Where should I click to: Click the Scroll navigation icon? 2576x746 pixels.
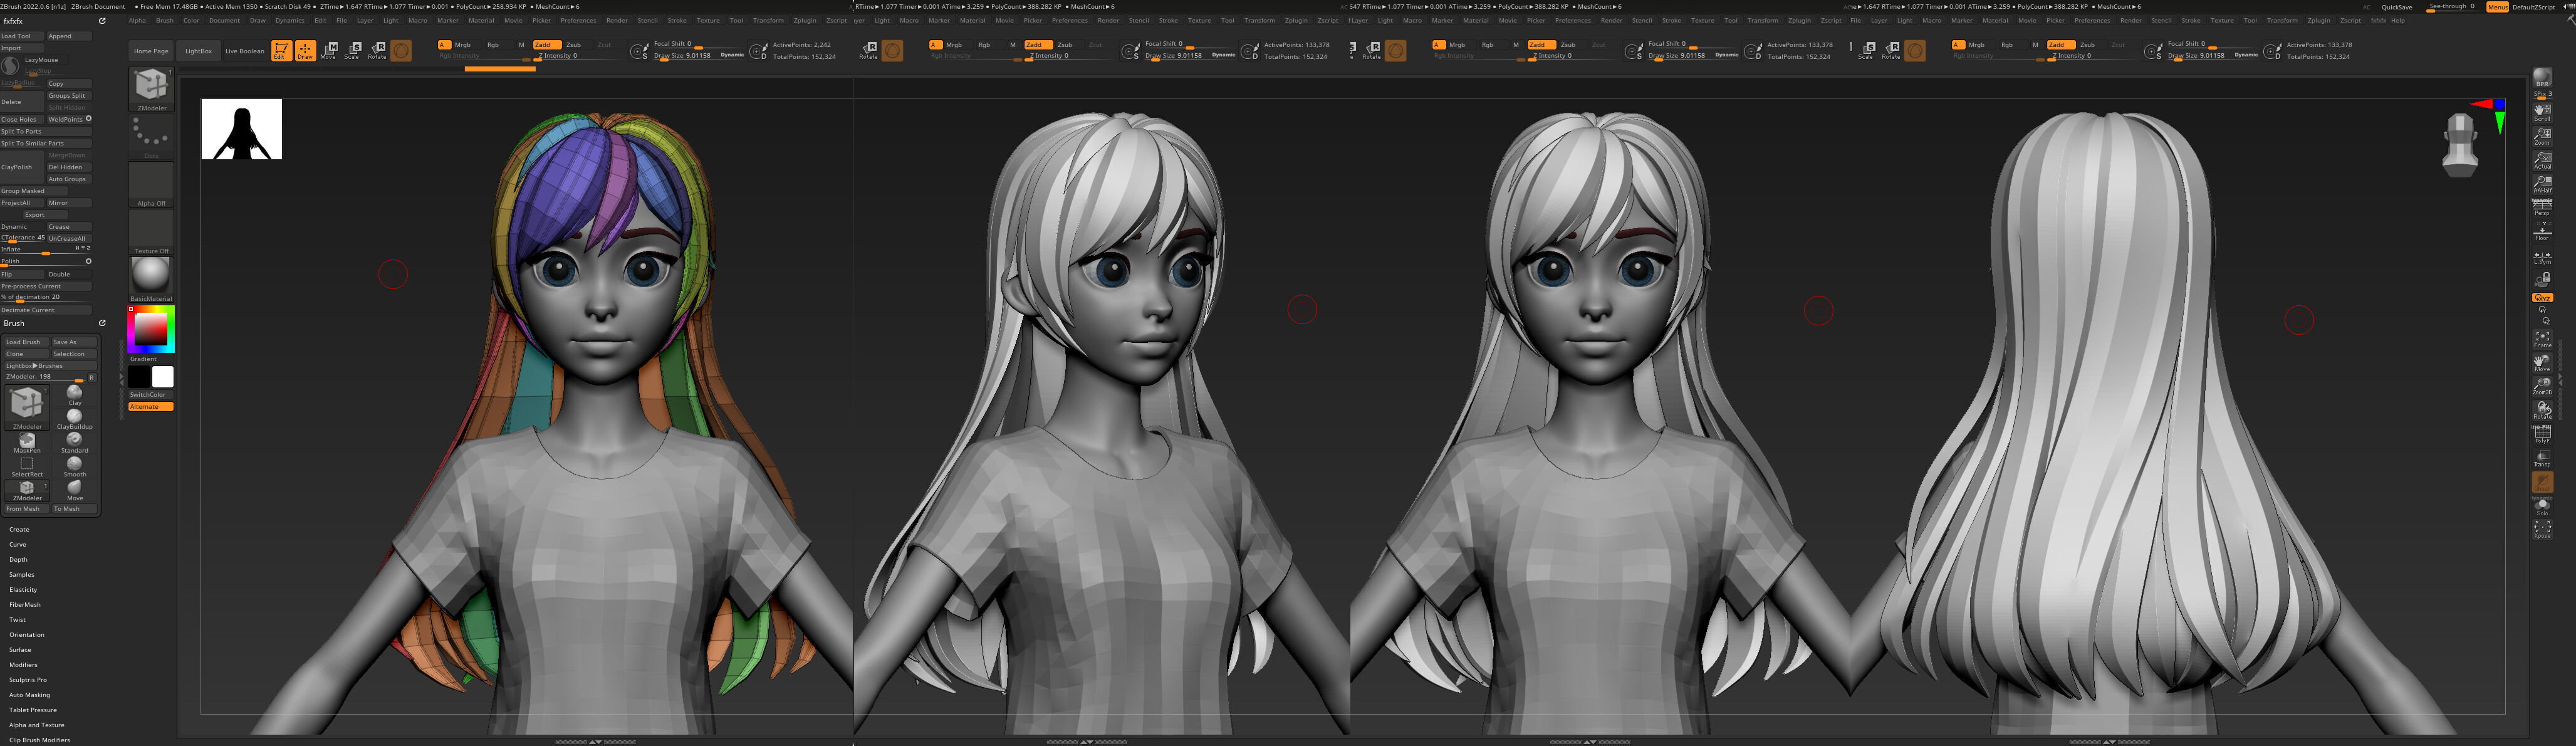[x=2542, y=112]
